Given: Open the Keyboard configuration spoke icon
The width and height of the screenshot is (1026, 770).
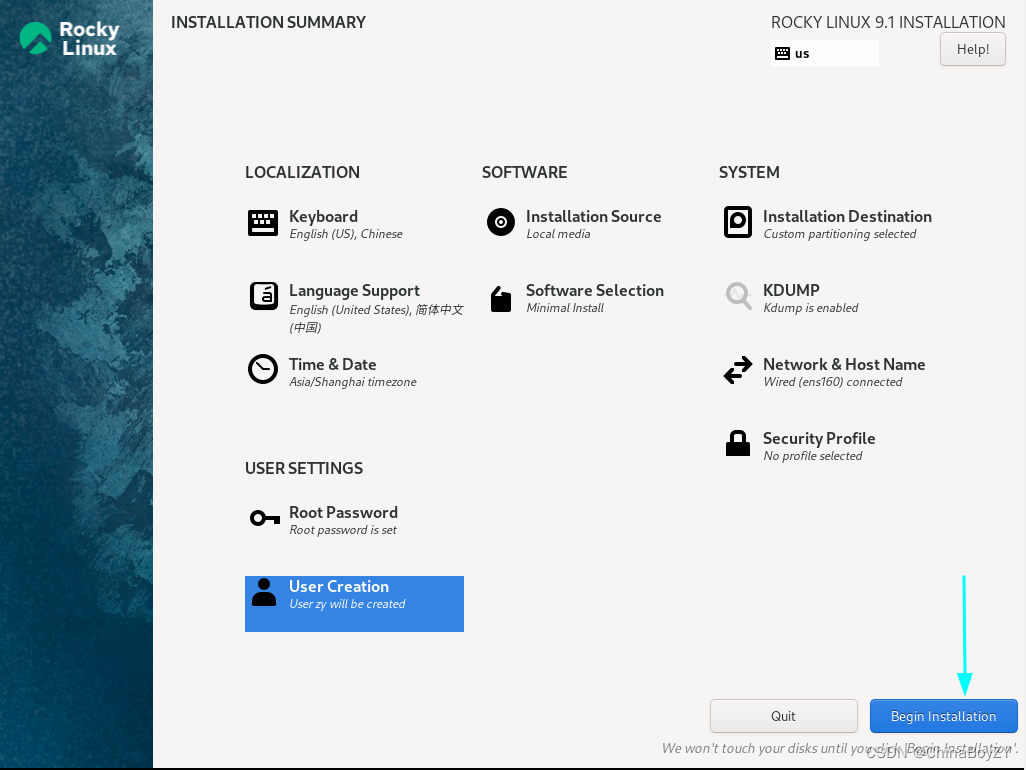Looking at the screenshot, I should pyautogui.click(x=262, y=224).
